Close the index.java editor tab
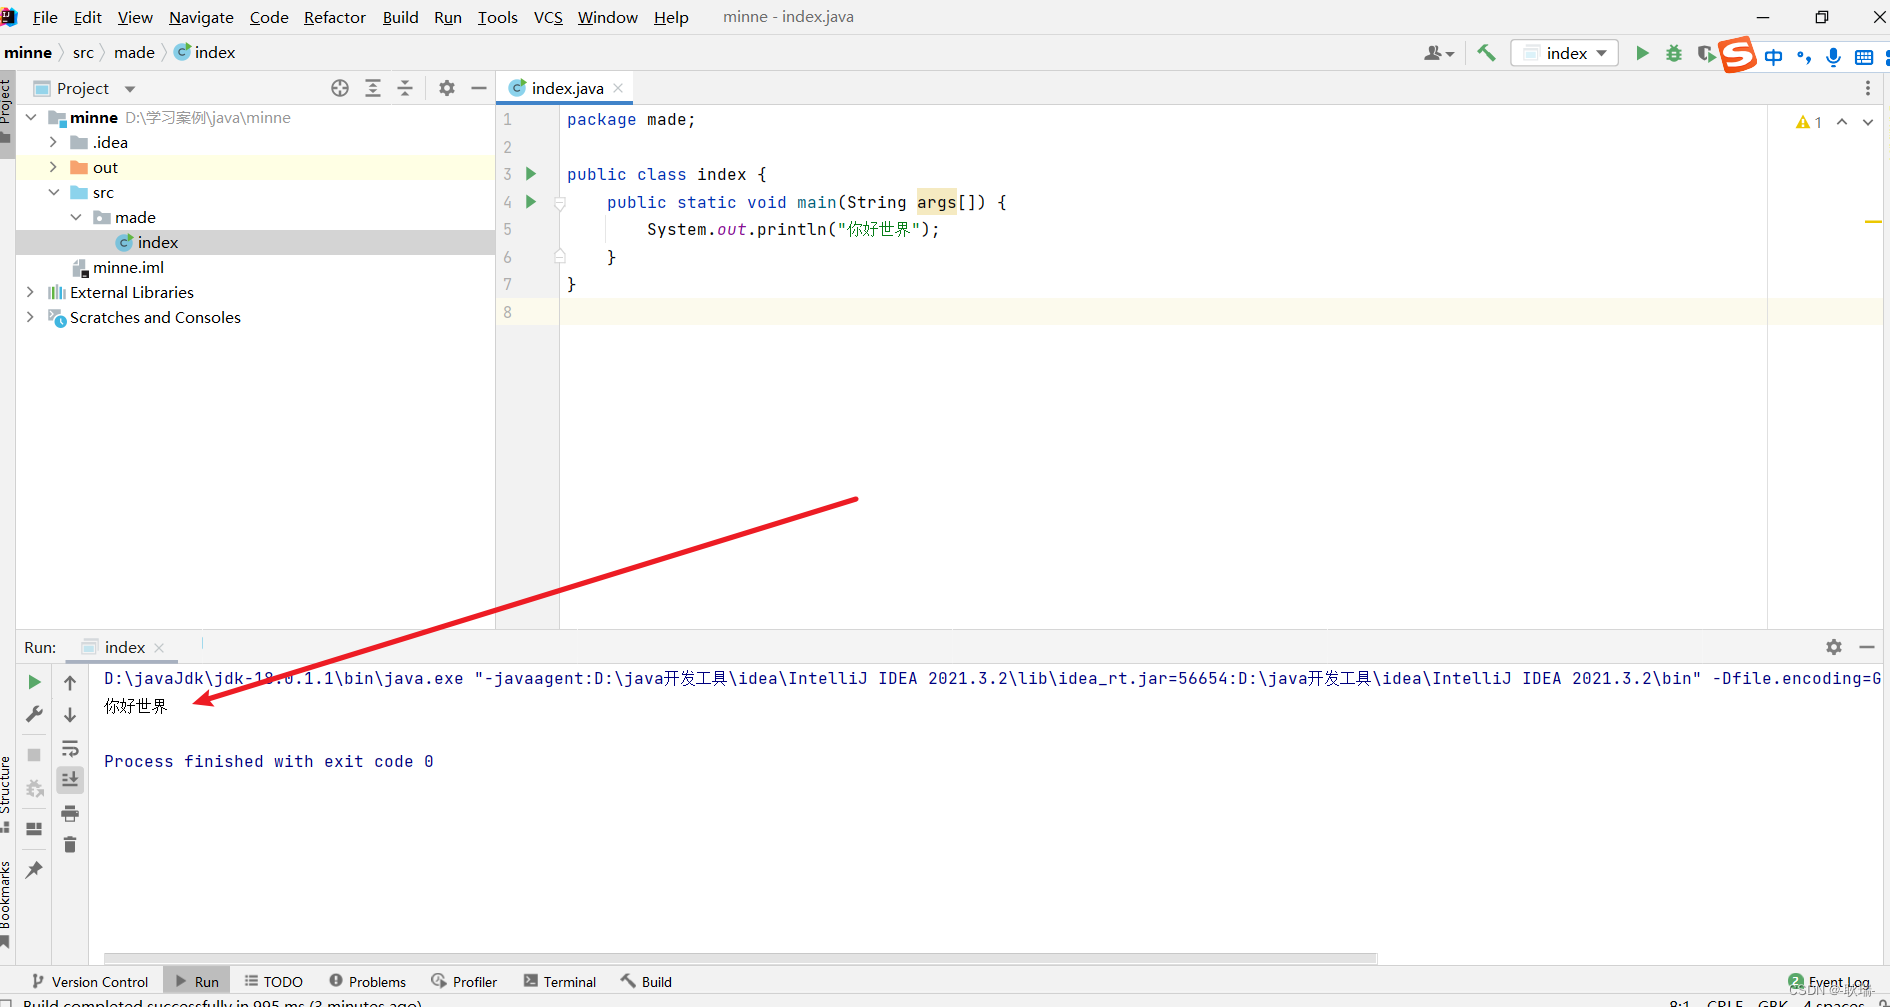Screen dimensions: 1890x1007 pos(618,88)
